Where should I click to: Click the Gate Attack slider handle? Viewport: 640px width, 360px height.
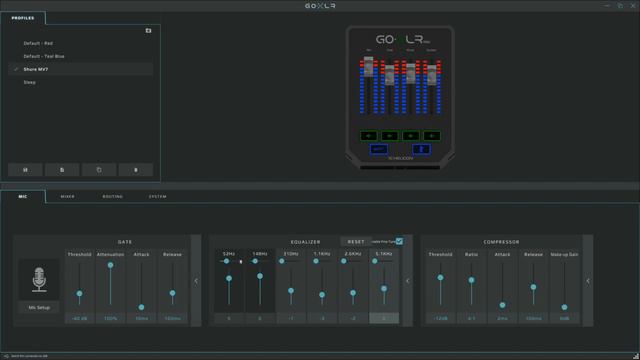pos(141,307)
